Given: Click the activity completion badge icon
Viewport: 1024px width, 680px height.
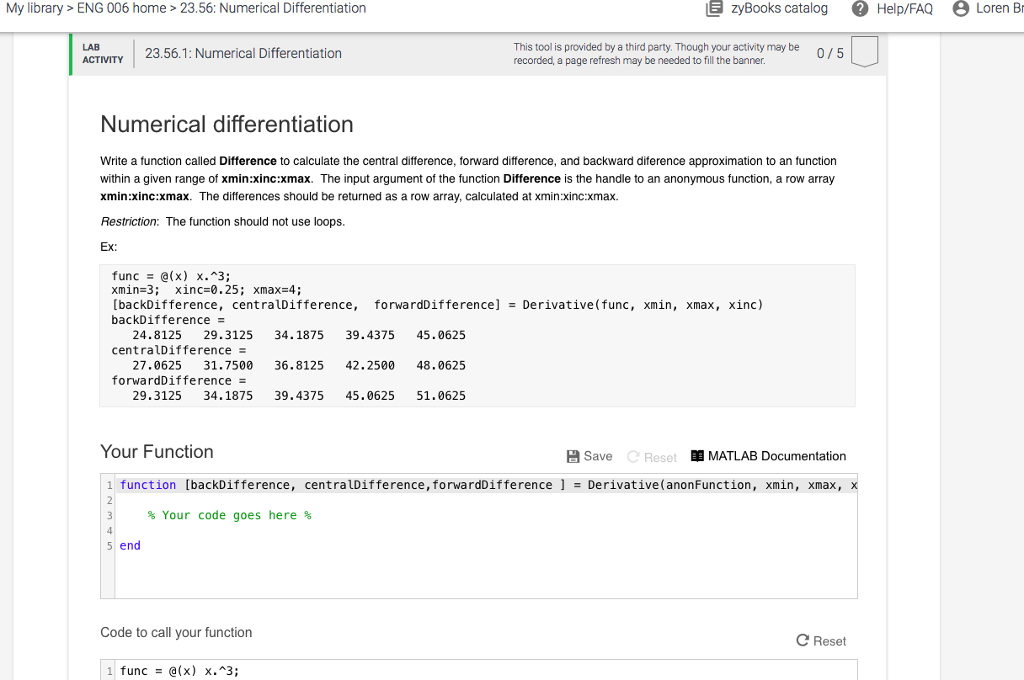Looking at the screenshot, I should coord(865,52).
